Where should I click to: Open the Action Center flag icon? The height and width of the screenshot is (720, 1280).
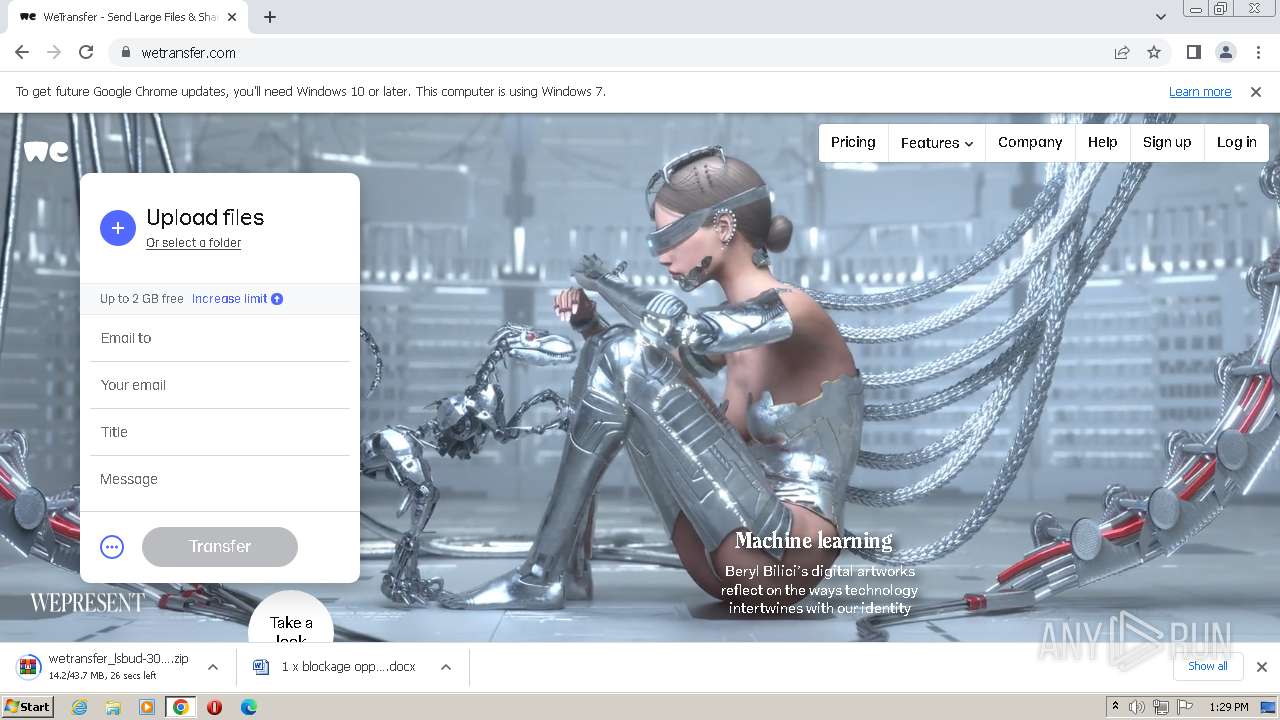[x=1185, y=707]
